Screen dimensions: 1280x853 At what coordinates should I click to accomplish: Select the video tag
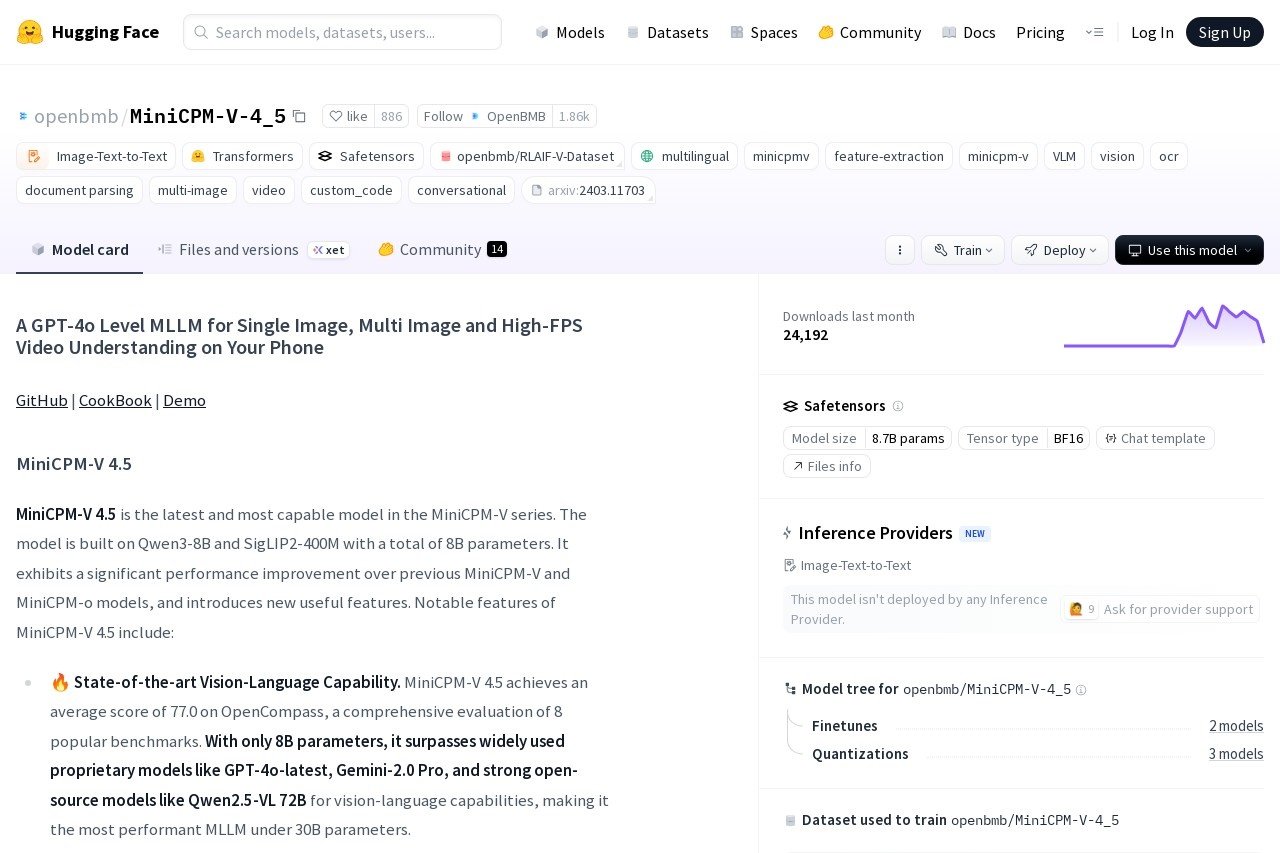tap(268, 190)
